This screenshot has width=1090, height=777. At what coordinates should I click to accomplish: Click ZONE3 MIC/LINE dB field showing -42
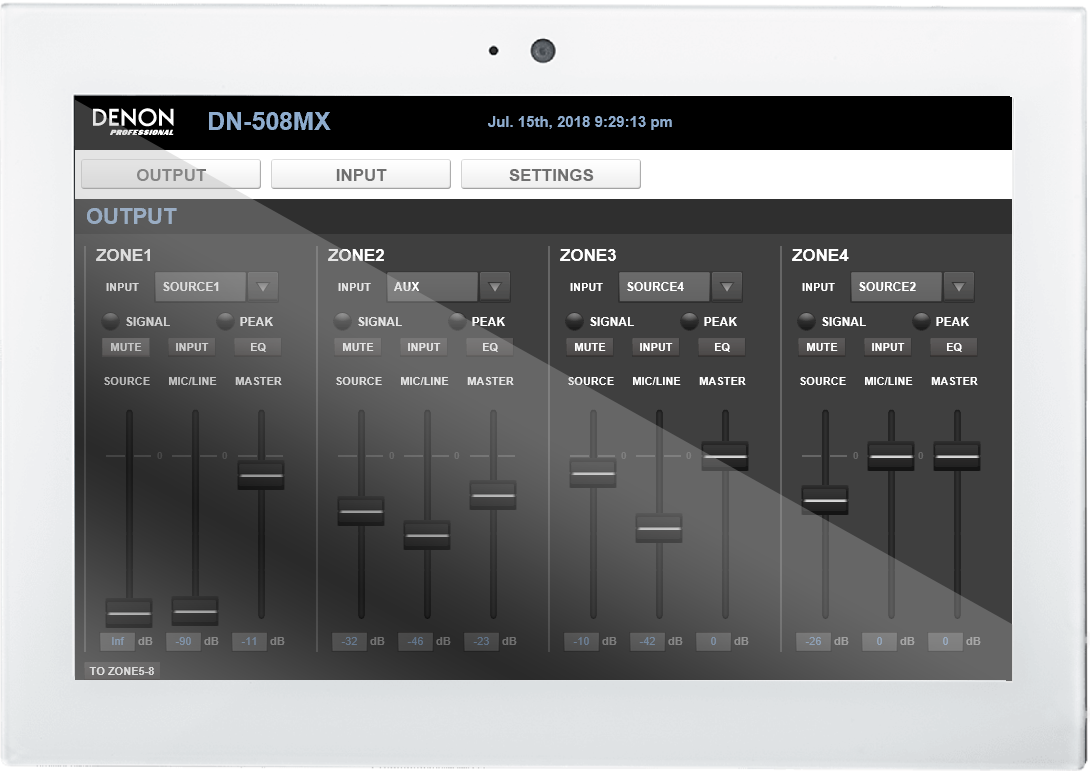[648, 641]
